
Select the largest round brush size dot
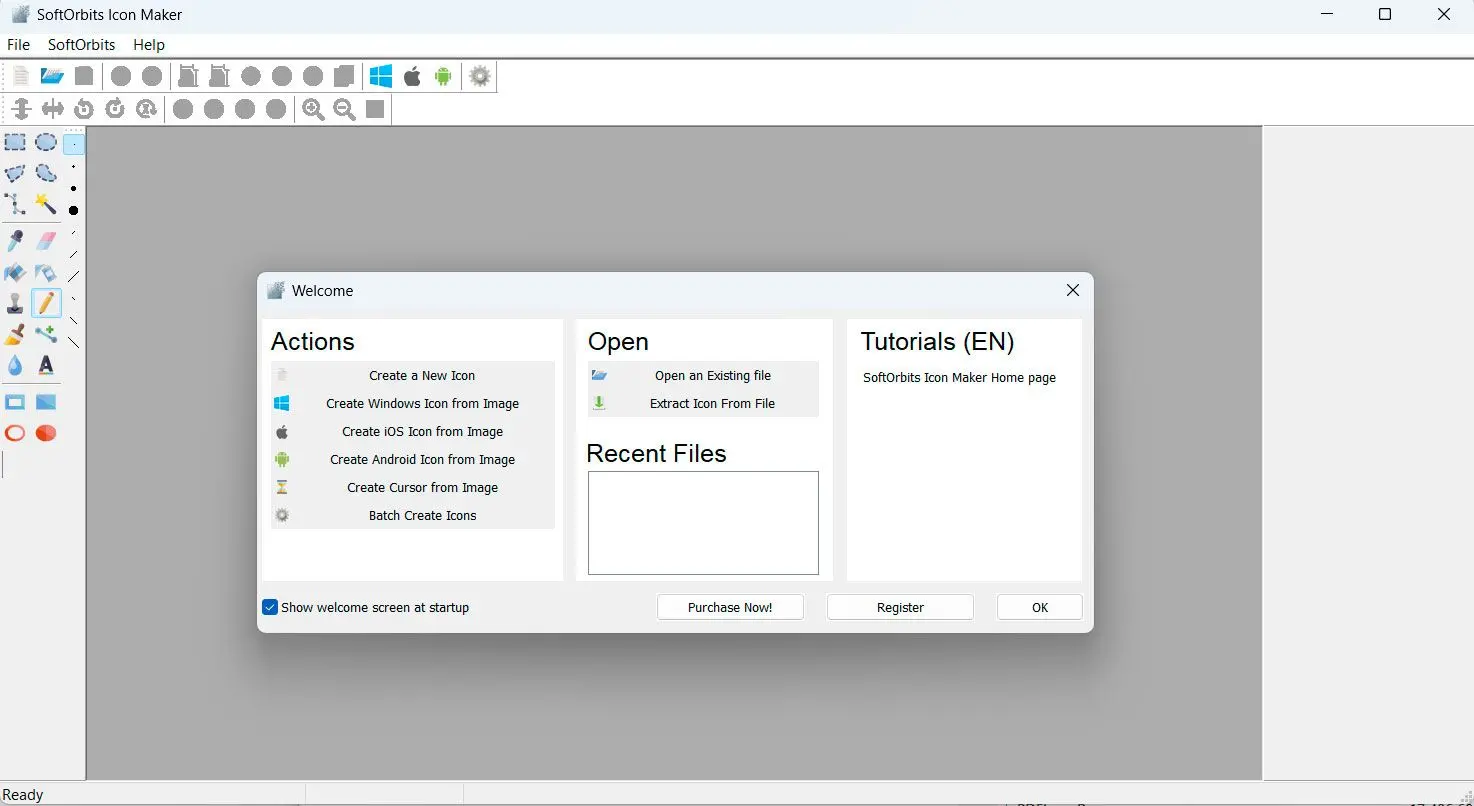click(74, 211)
